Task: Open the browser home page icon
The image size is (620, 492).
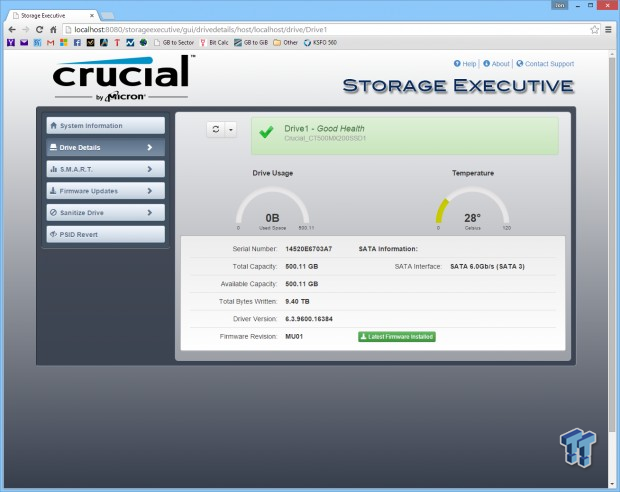Action: [x=53, y=30]
